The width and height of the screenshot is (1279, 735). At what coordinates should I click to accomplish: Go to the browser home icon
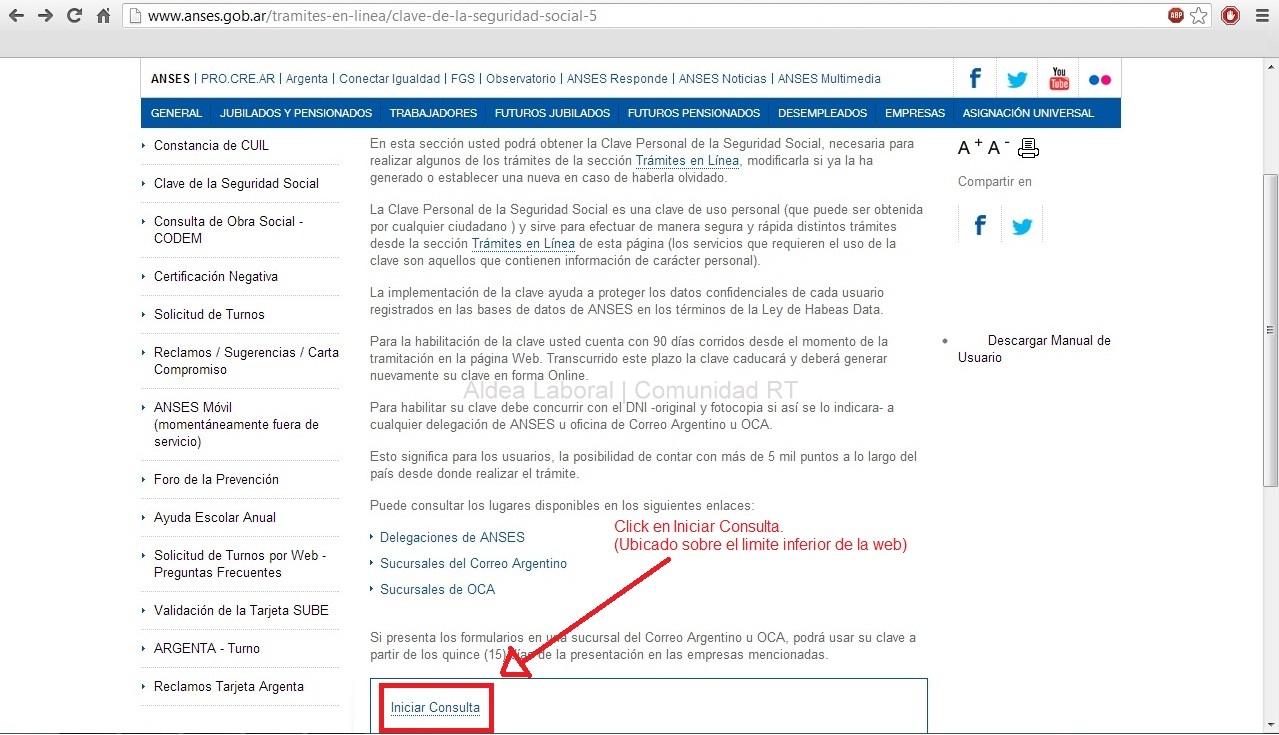click(x=103, y=16)
